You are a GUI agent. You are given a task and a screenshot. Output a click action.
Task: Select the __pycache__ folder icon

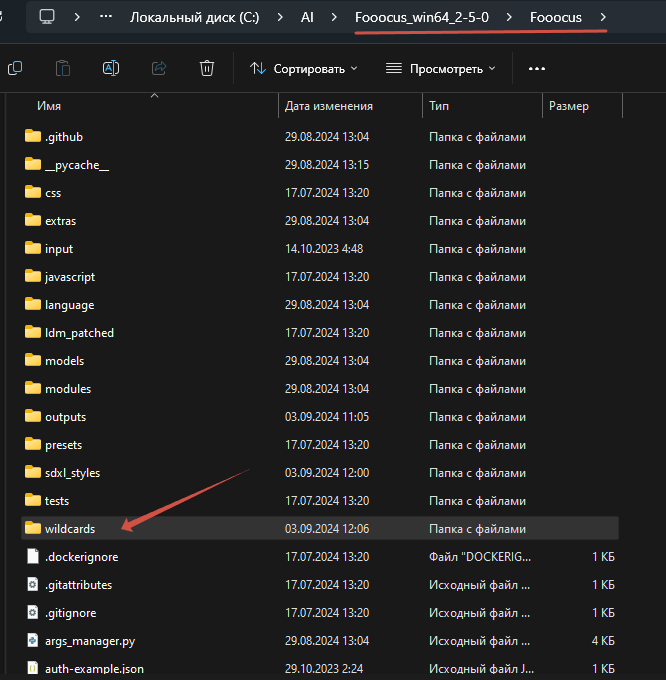[x=33, y=164]
